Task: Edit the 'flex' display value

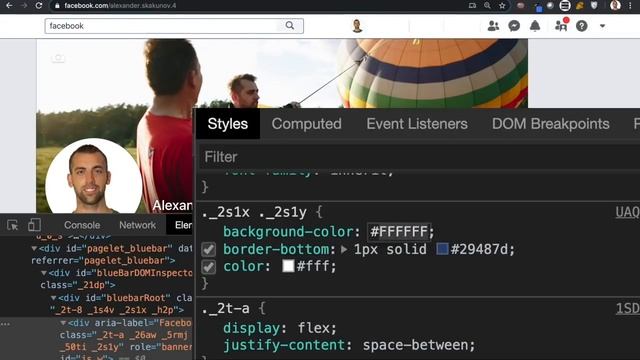Action: tap(313, 328)
